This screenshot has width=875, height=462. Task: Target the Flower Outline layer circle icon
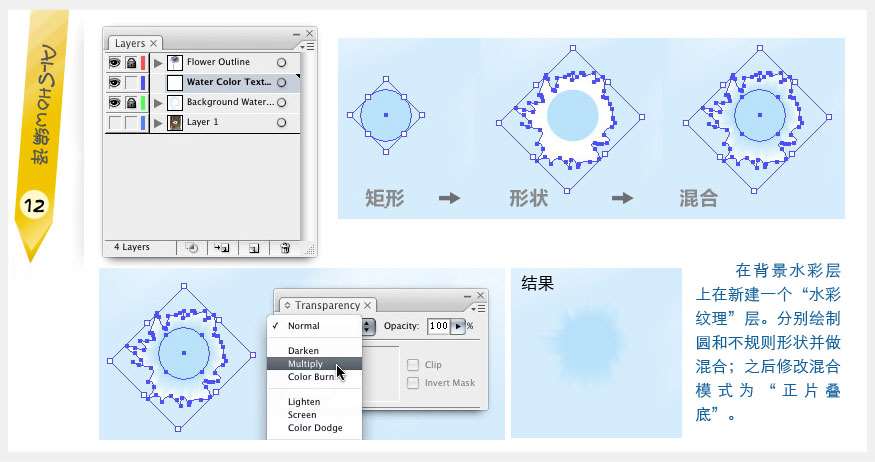tap(281, 62)
